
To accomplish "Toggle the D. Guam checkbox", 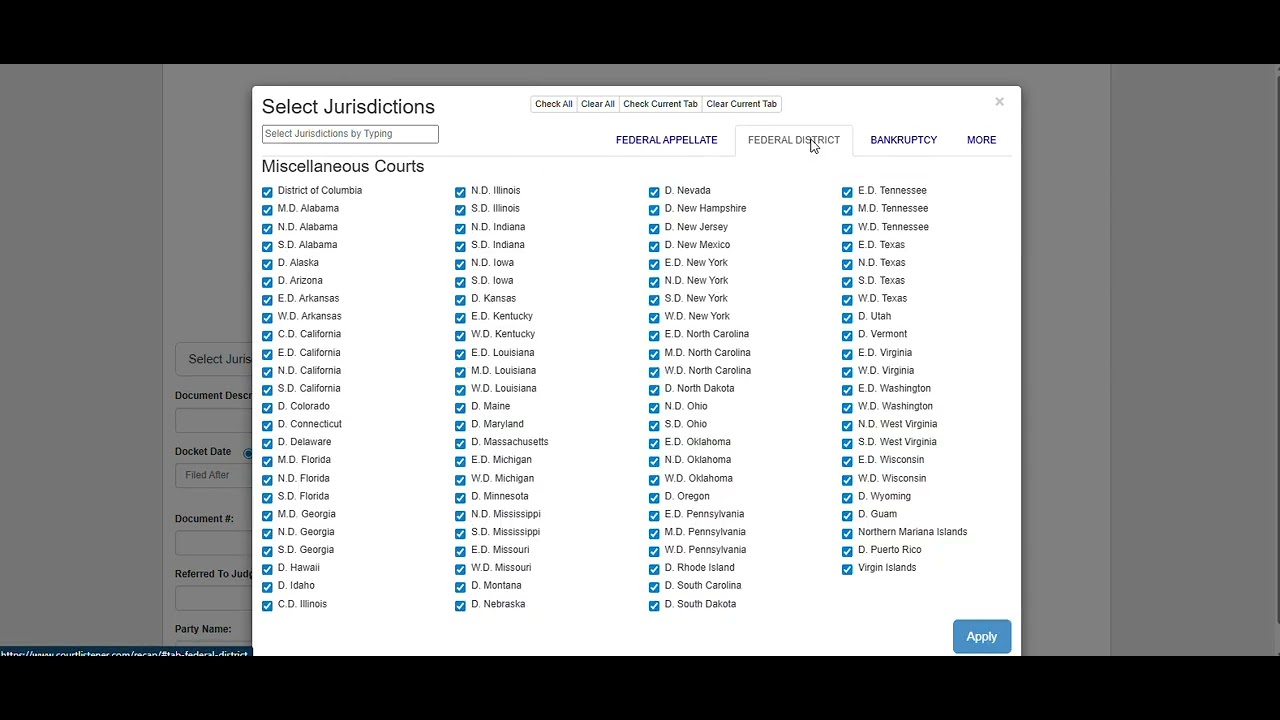I will point(847,515).
